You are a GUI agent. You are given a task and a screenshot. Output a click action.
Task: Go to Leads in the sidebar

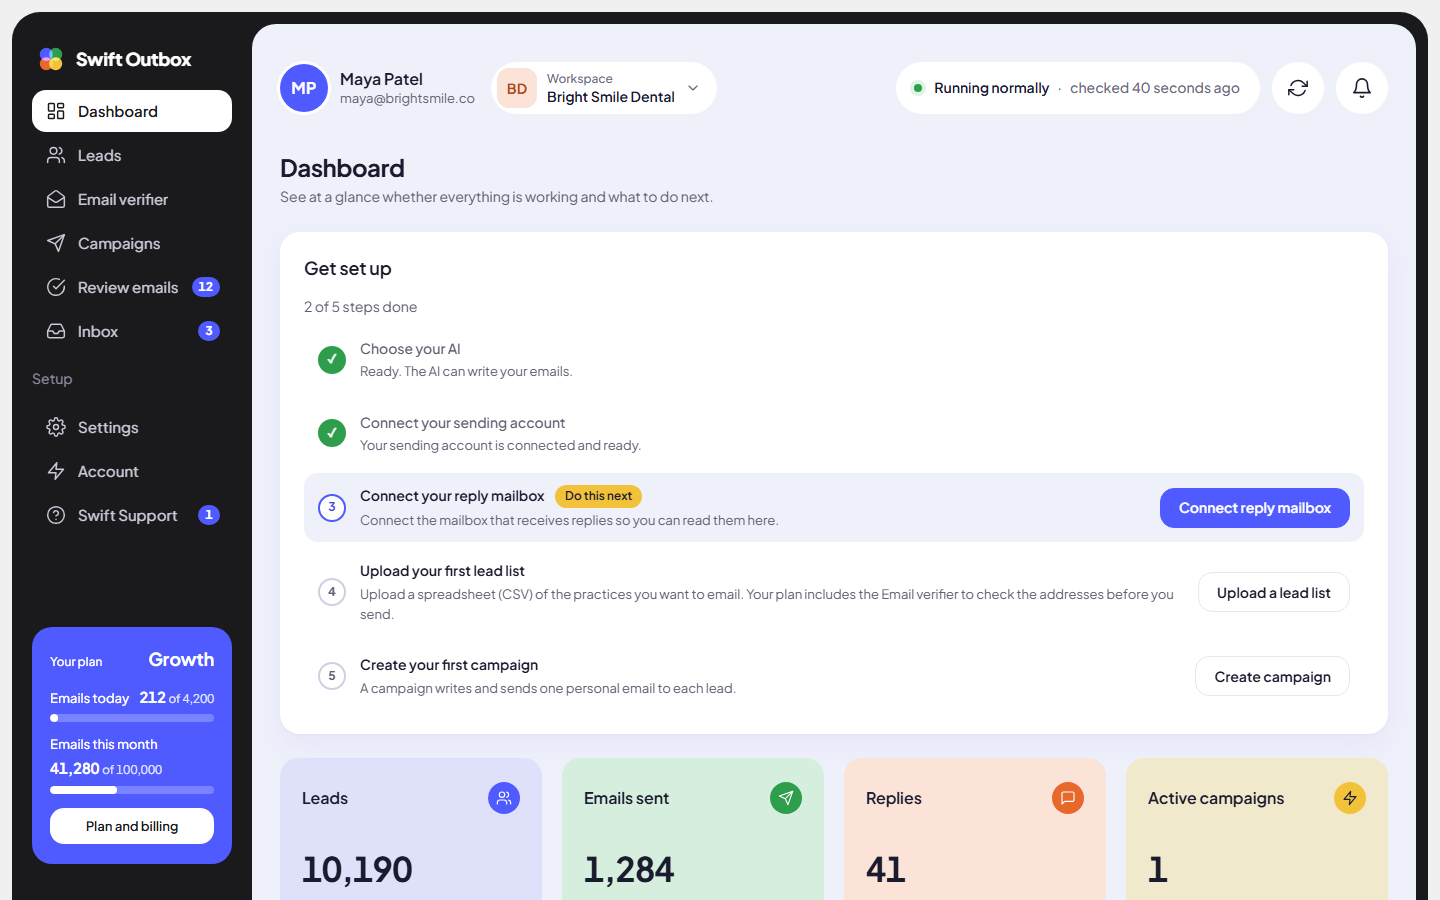(x=132, y=155)
